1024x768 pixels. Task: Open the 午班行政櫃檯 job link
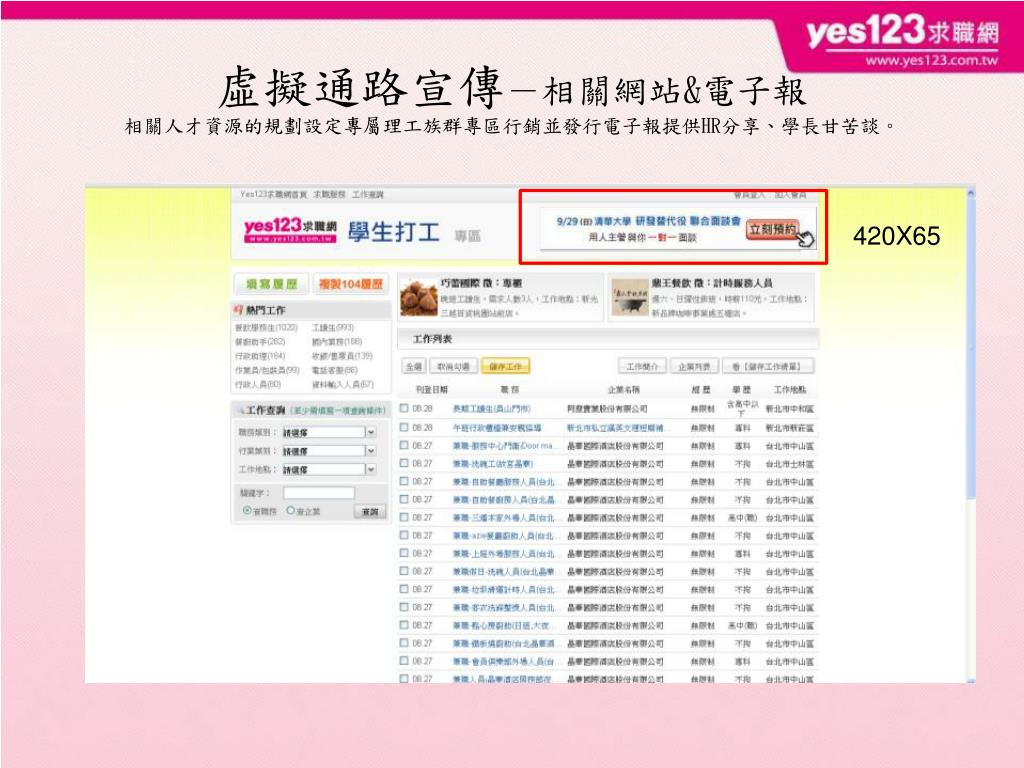[x=497, y=428]
